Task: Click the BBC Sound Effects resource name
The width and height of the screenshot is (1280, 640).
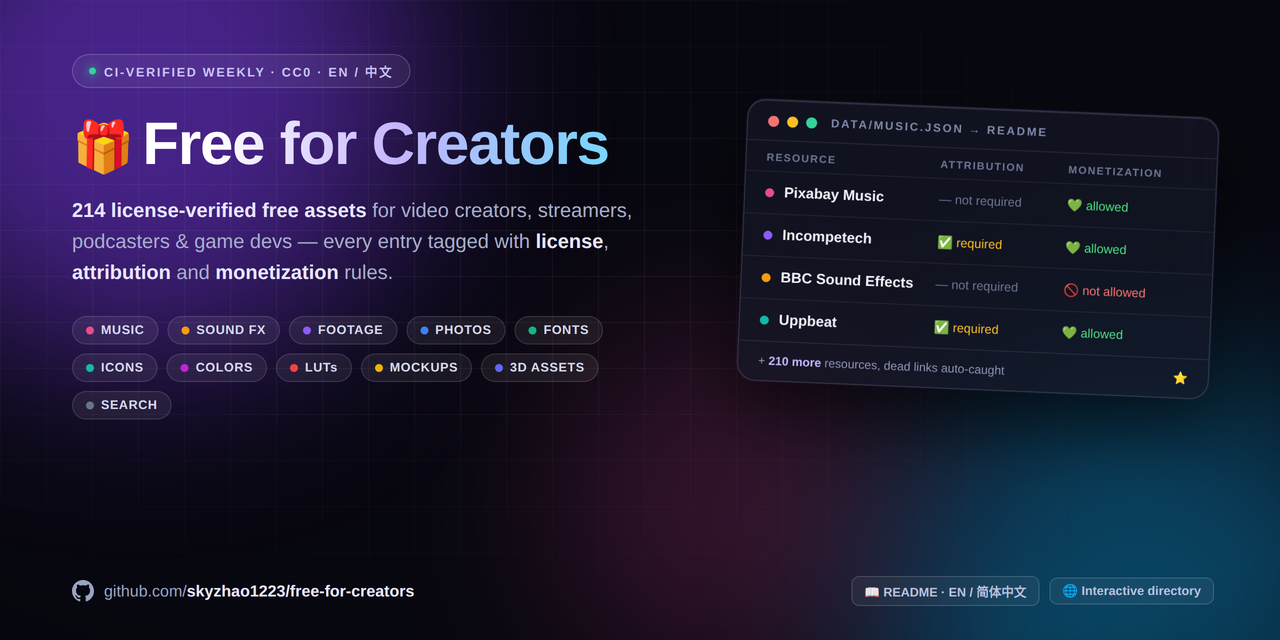Action: click(x=847, y=280)
